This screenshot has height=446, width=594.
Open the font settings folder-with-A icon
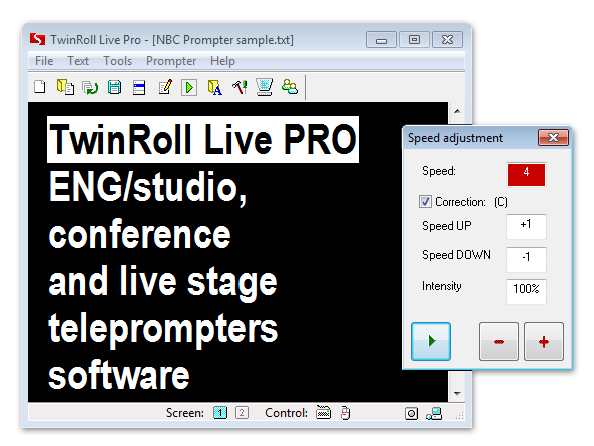tap(214, 88)
